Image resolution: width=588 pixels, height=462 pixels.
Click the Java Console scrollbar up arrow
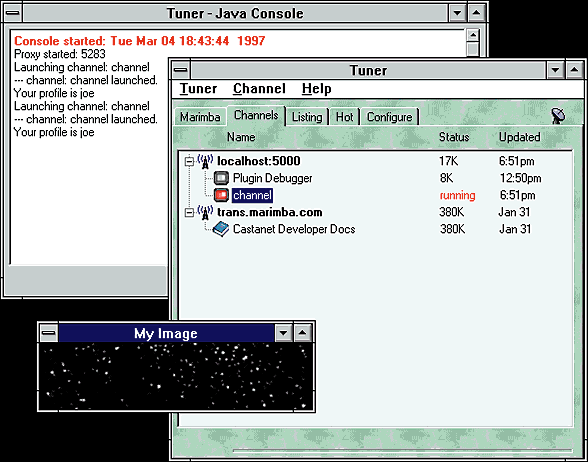[473, 36]
